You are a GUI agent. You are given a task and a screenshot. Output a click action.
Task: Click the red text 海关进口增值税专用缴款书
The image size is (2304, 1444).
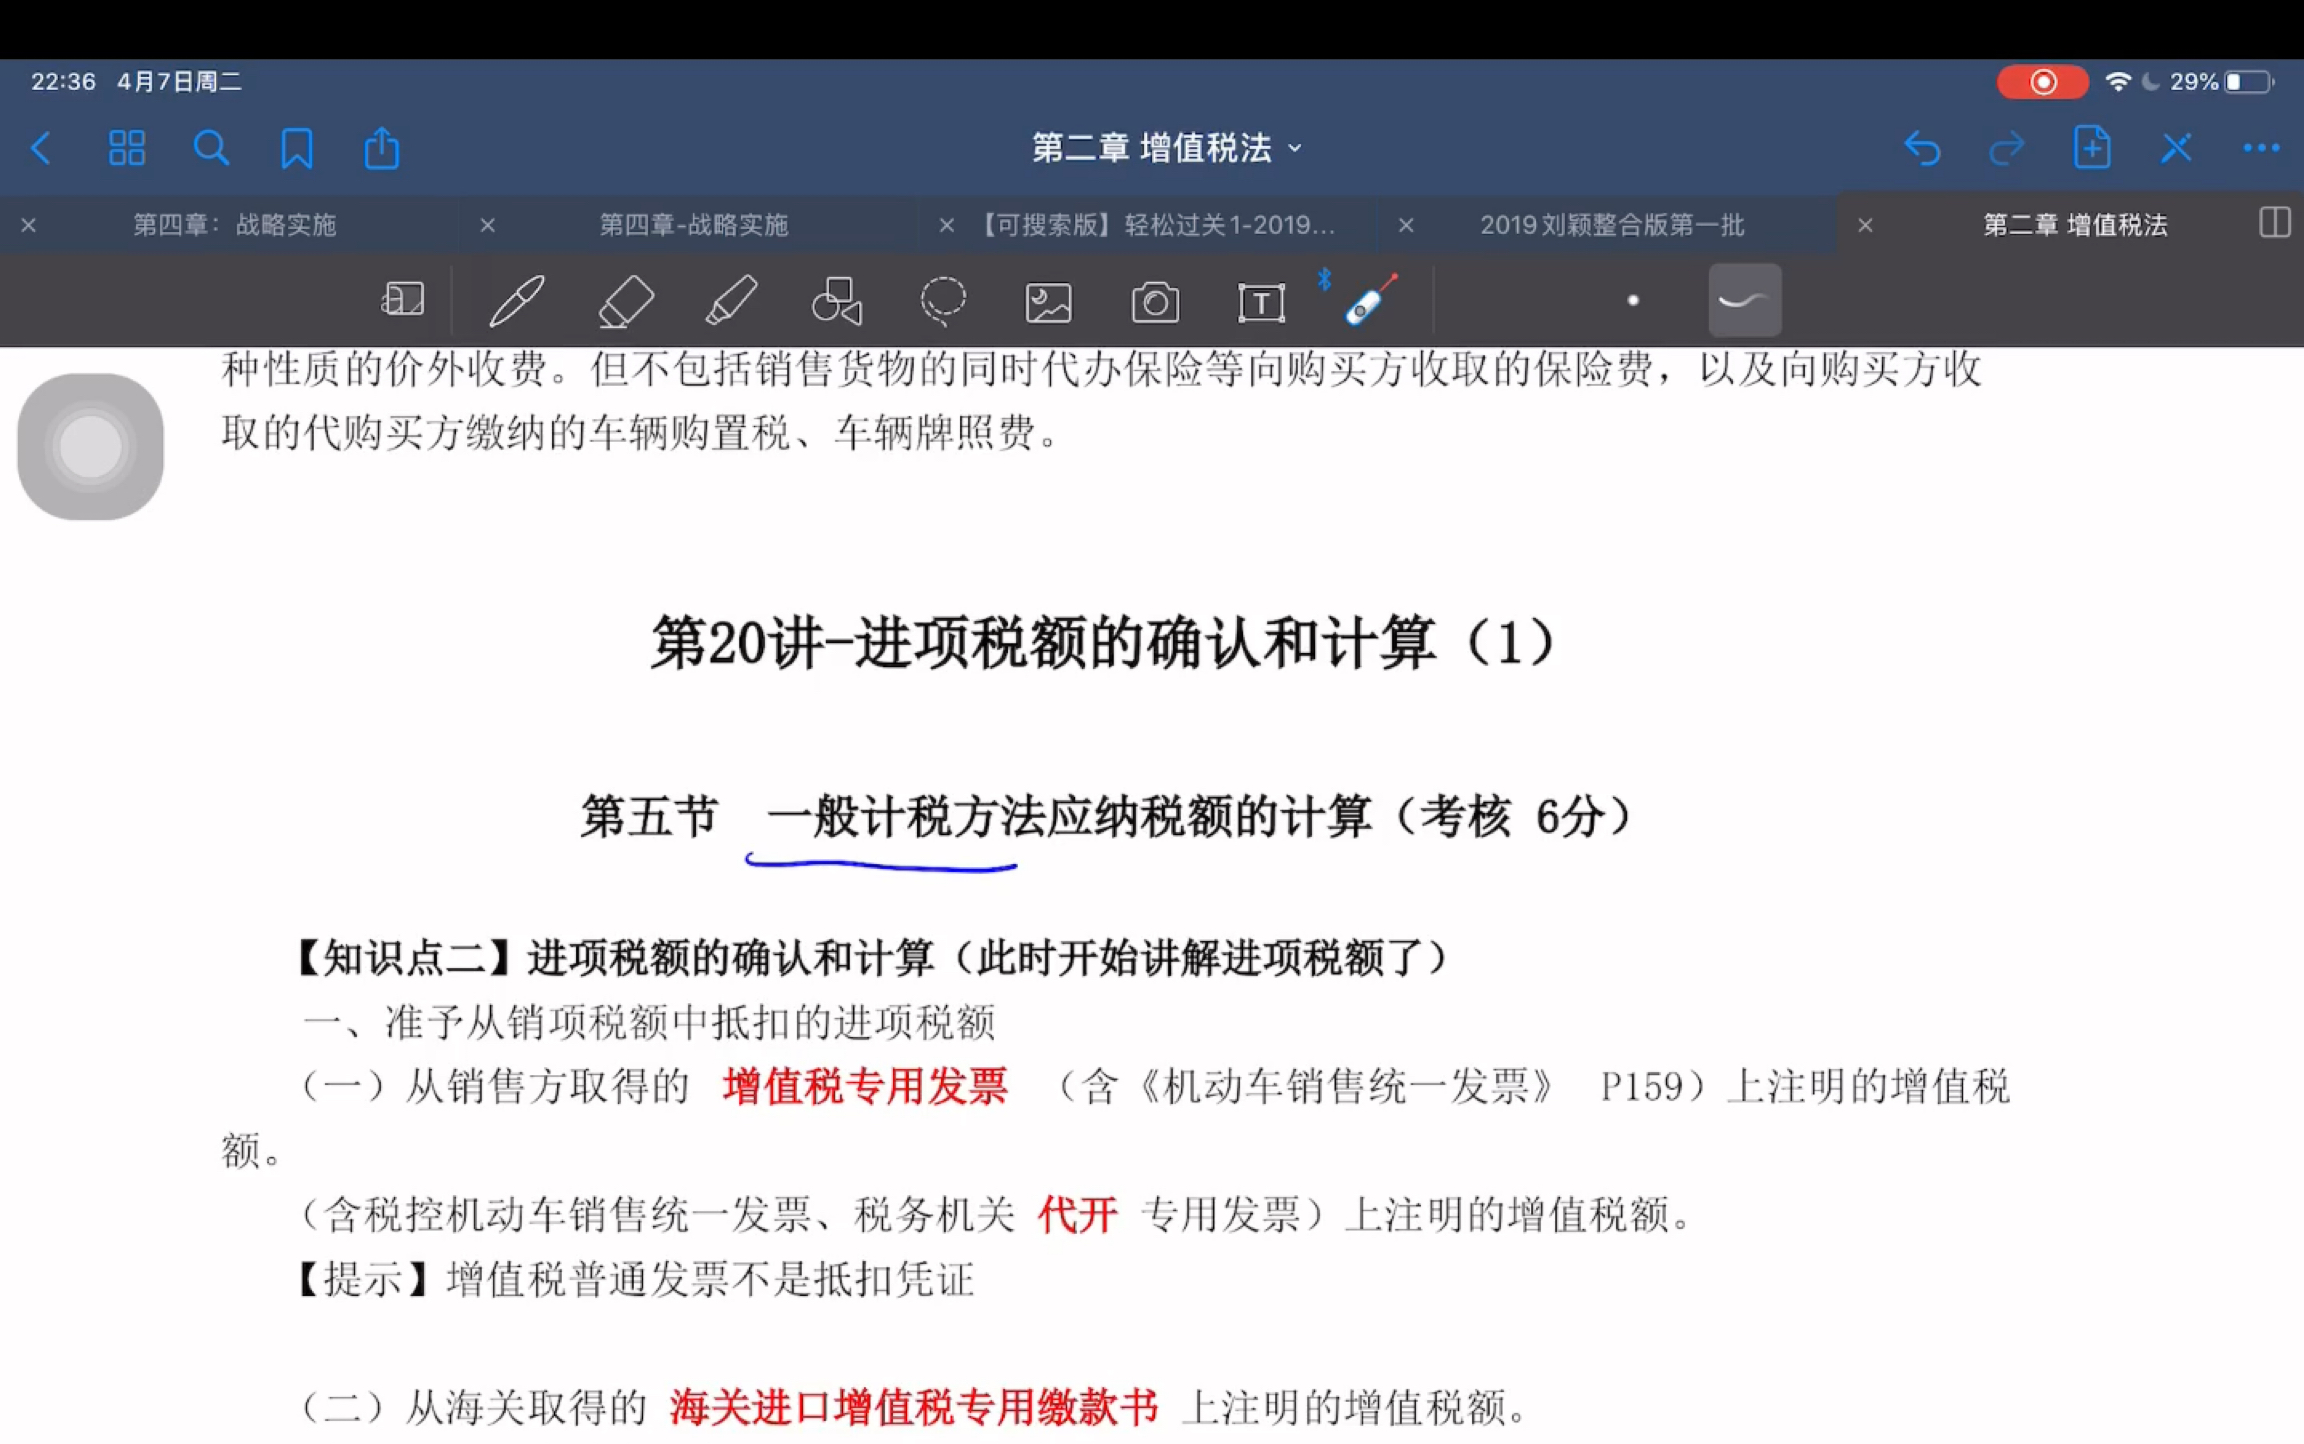[914, 1407]
